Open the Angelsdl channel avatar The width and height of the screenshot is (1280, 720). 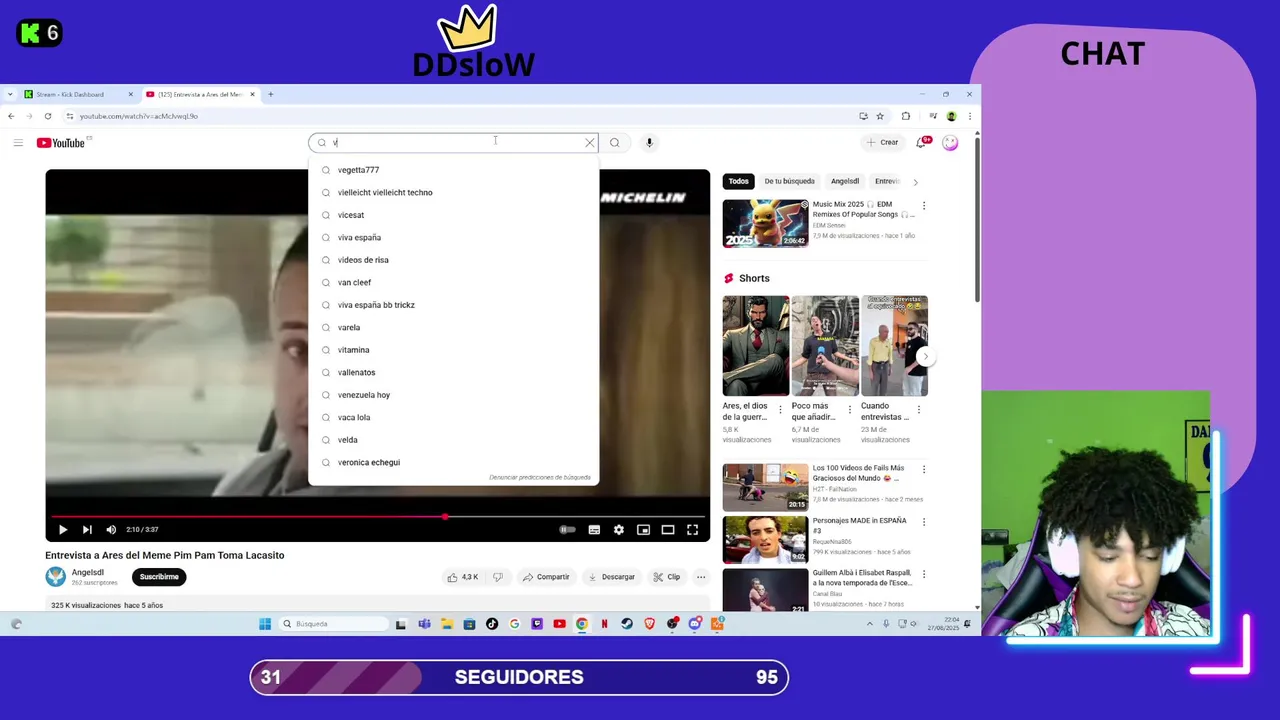(x=55, y=576)
